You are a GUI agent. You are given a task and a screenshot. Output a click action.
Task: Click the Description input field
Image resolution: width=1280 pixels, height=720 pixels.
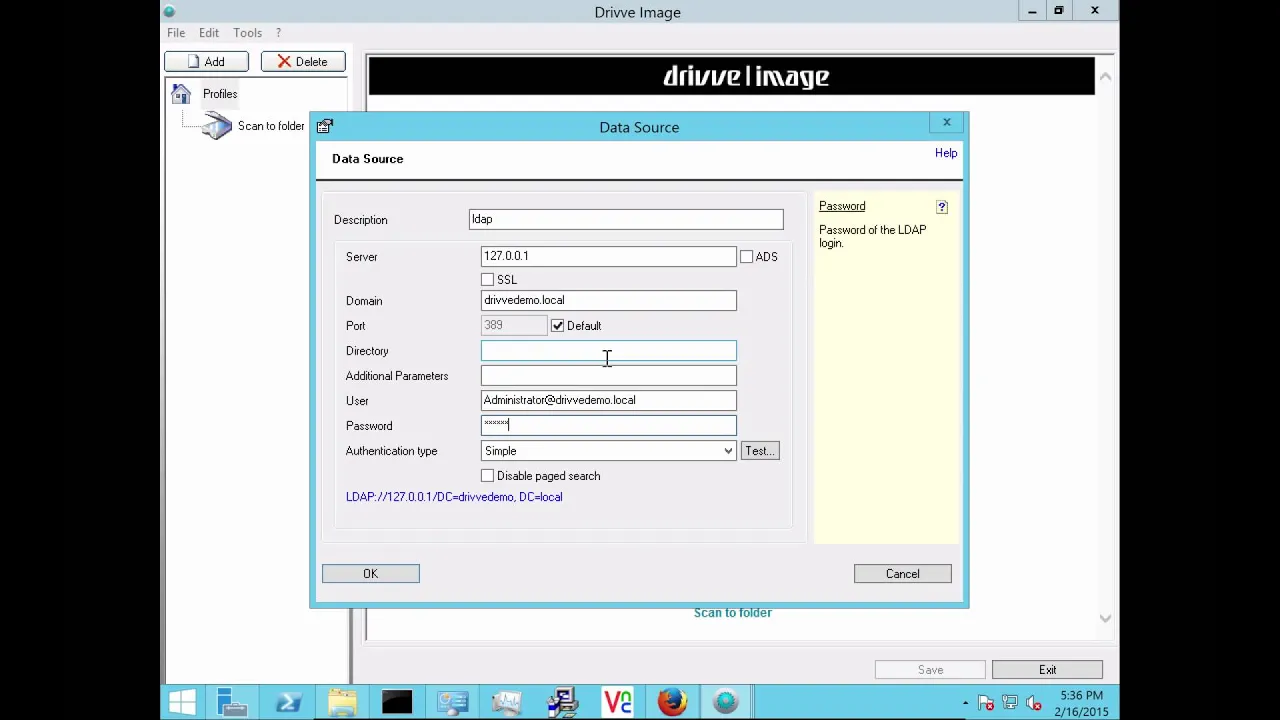626,220
